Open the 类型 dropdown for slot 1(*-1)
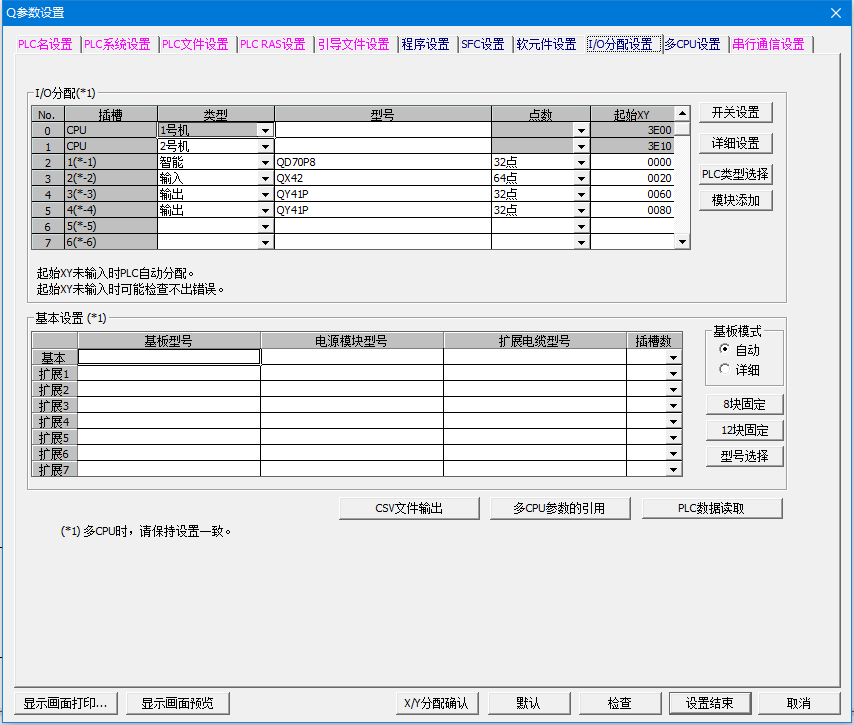 tap(265, 162)
